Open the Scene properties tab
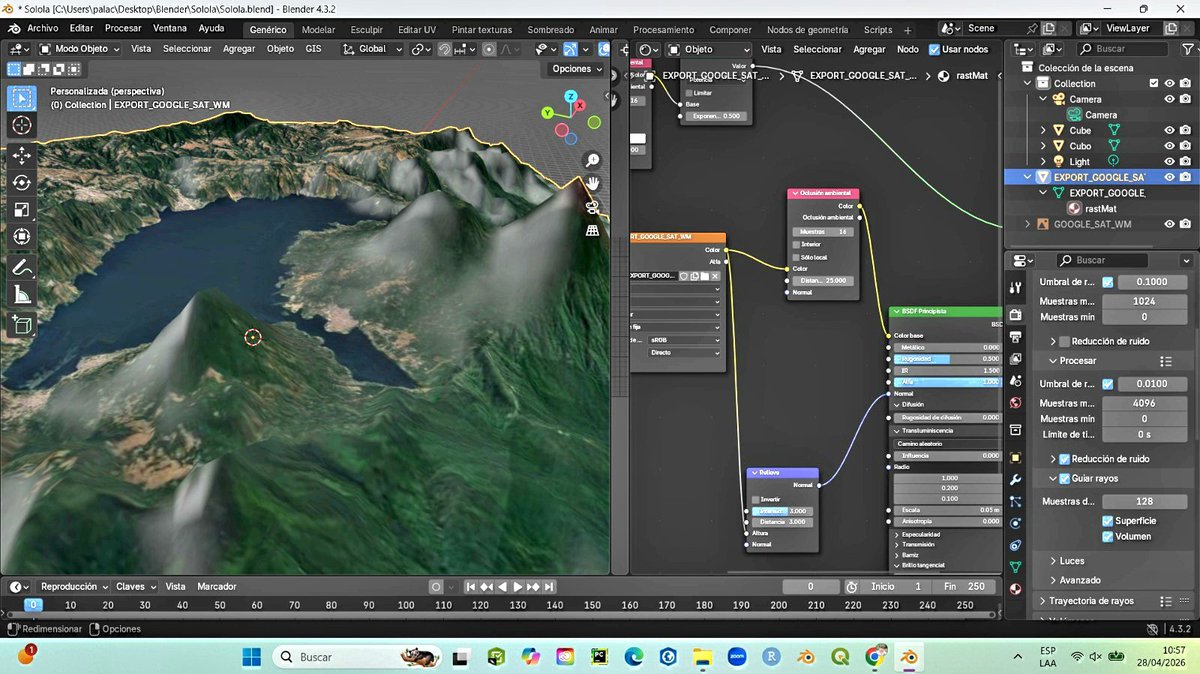 pos(1016,381)
